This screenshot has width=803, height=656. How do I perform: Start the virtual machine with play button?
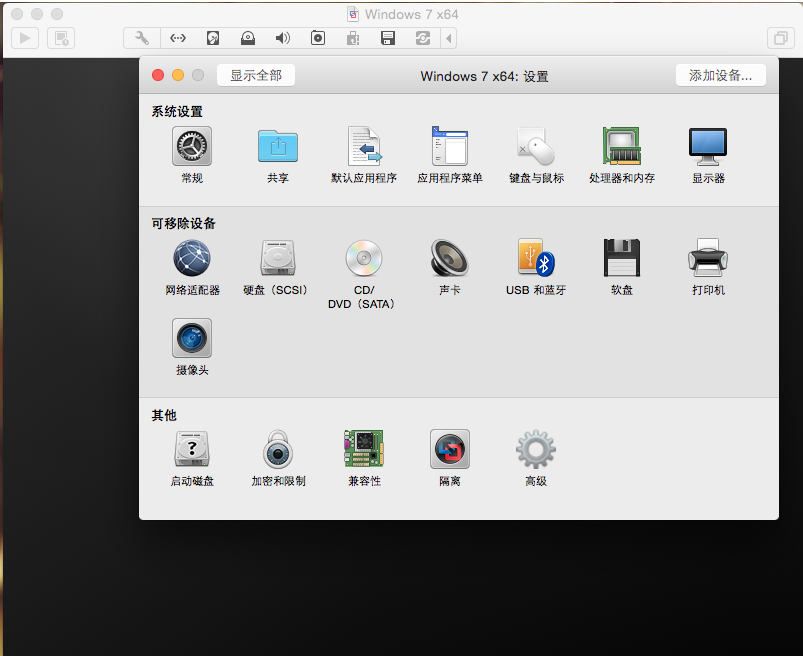[25, 38]
